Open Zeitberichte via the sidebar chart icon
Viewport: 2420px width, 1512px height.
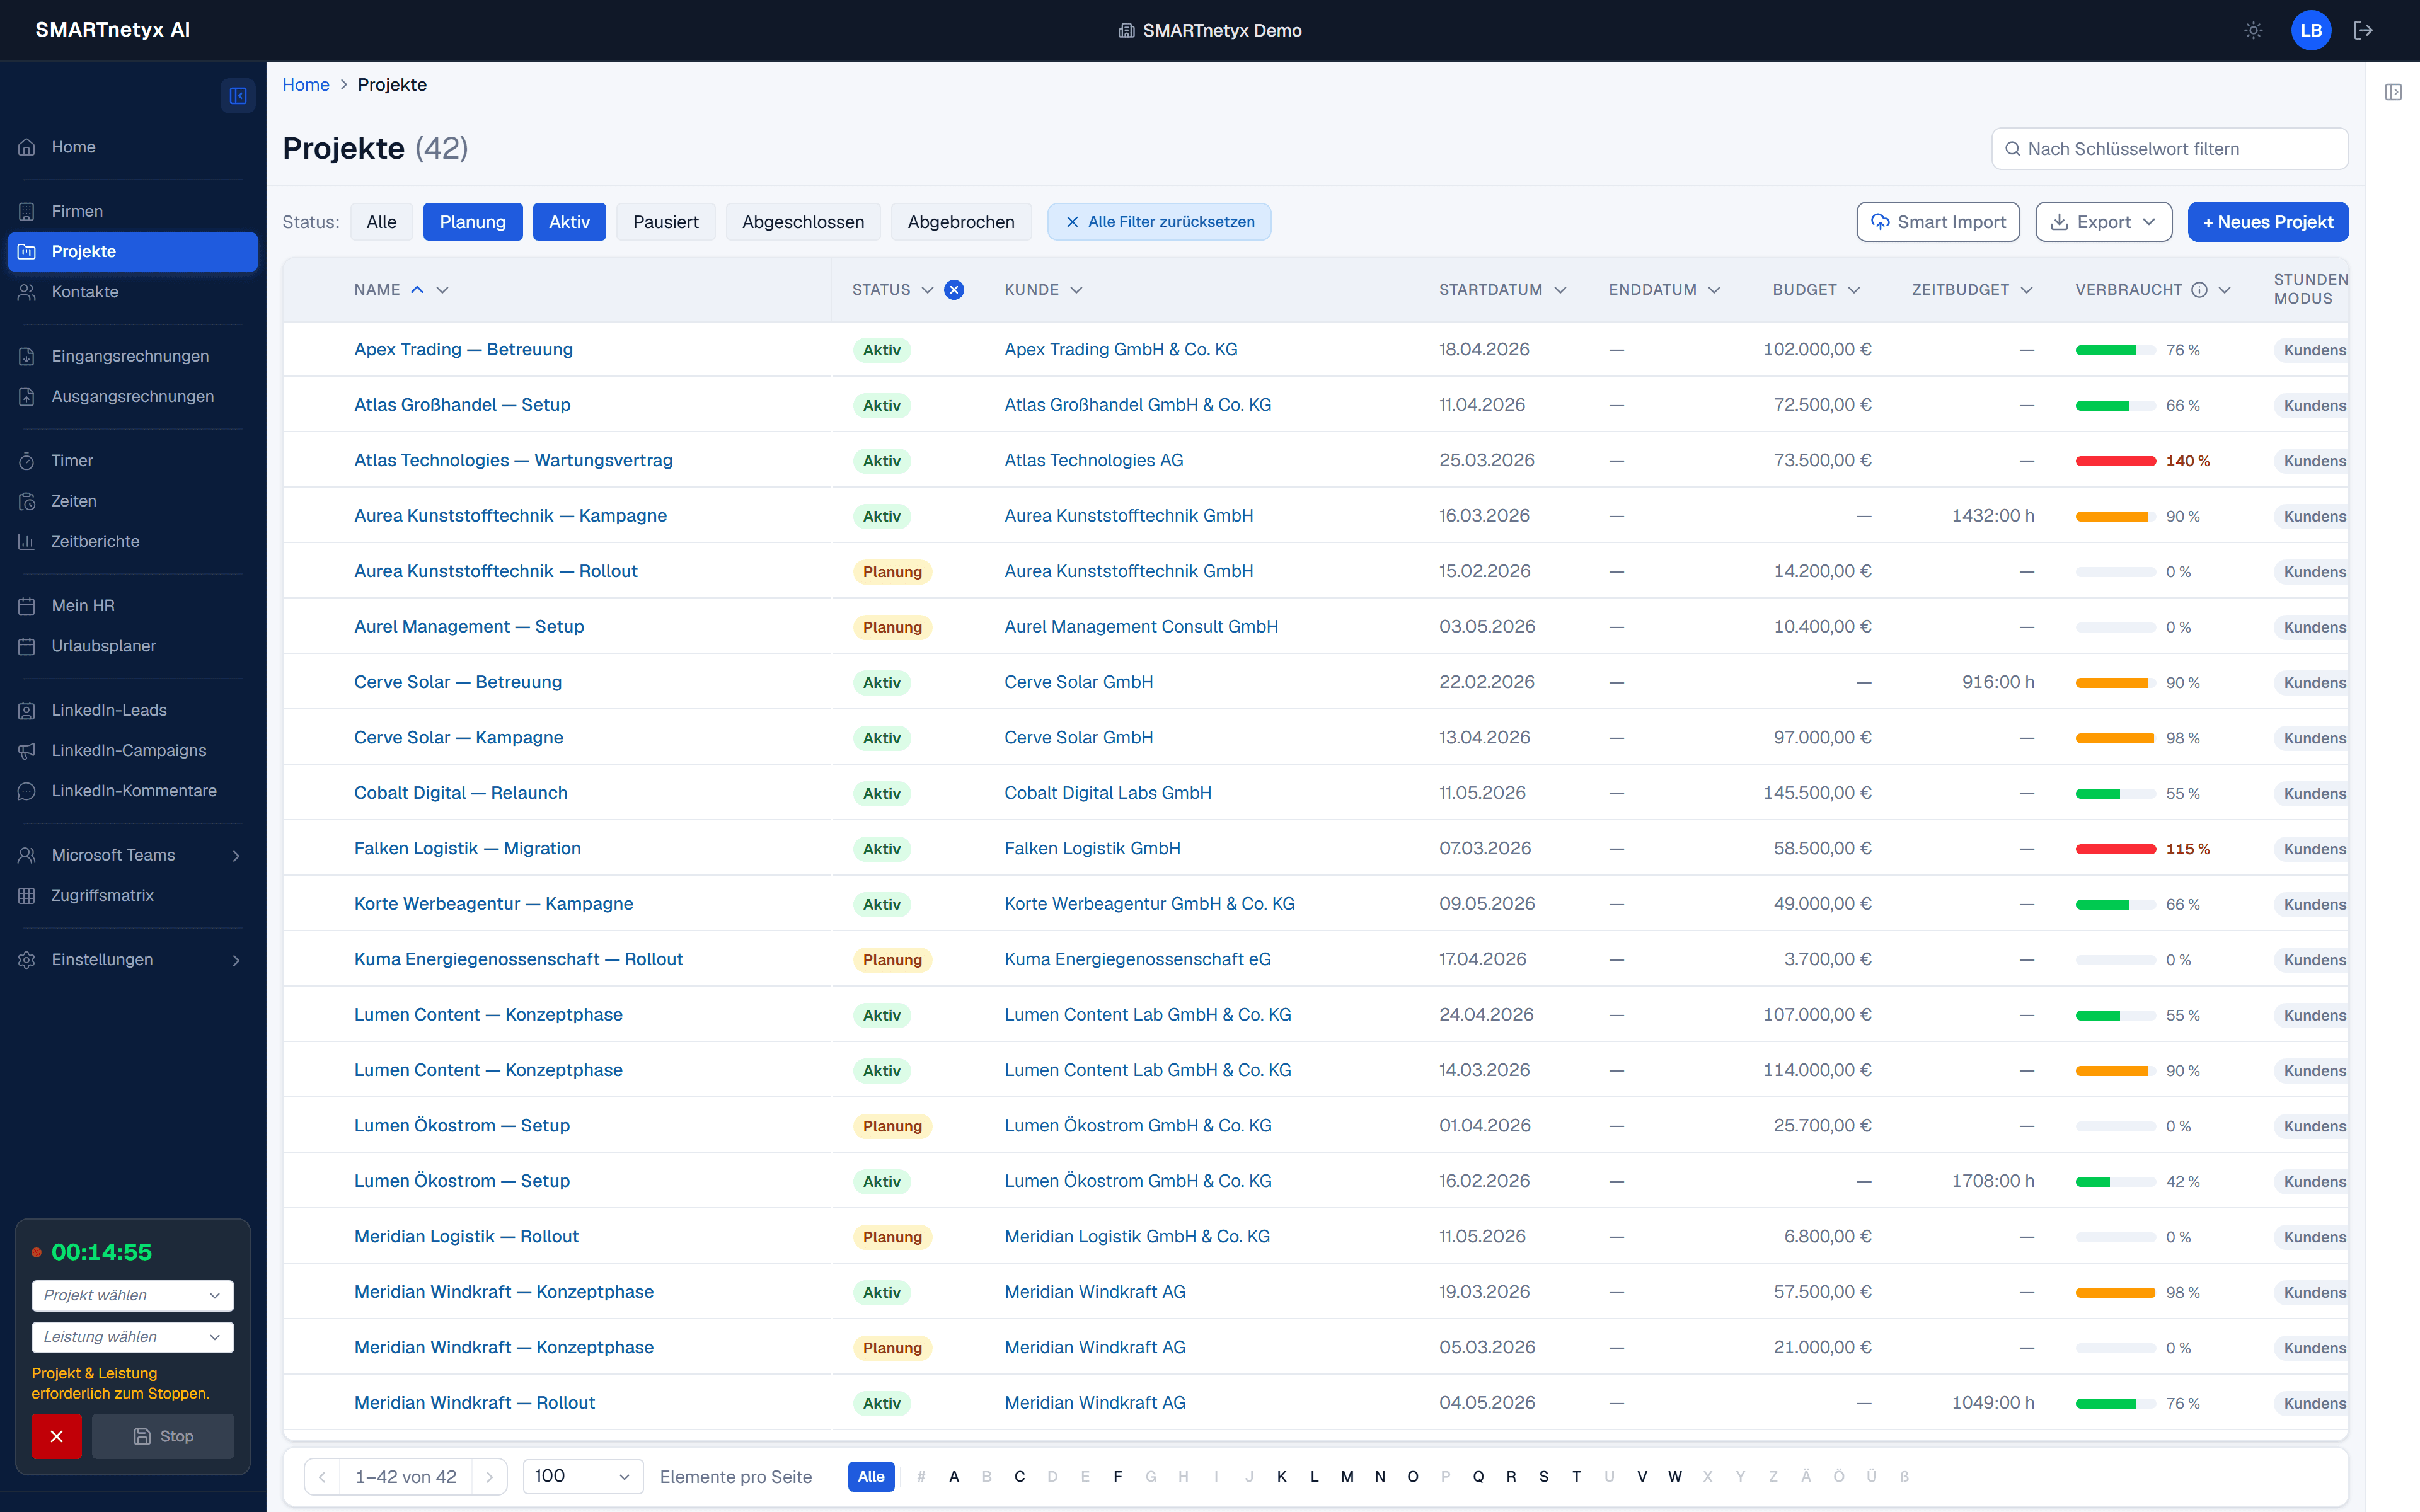pos(27,541)
